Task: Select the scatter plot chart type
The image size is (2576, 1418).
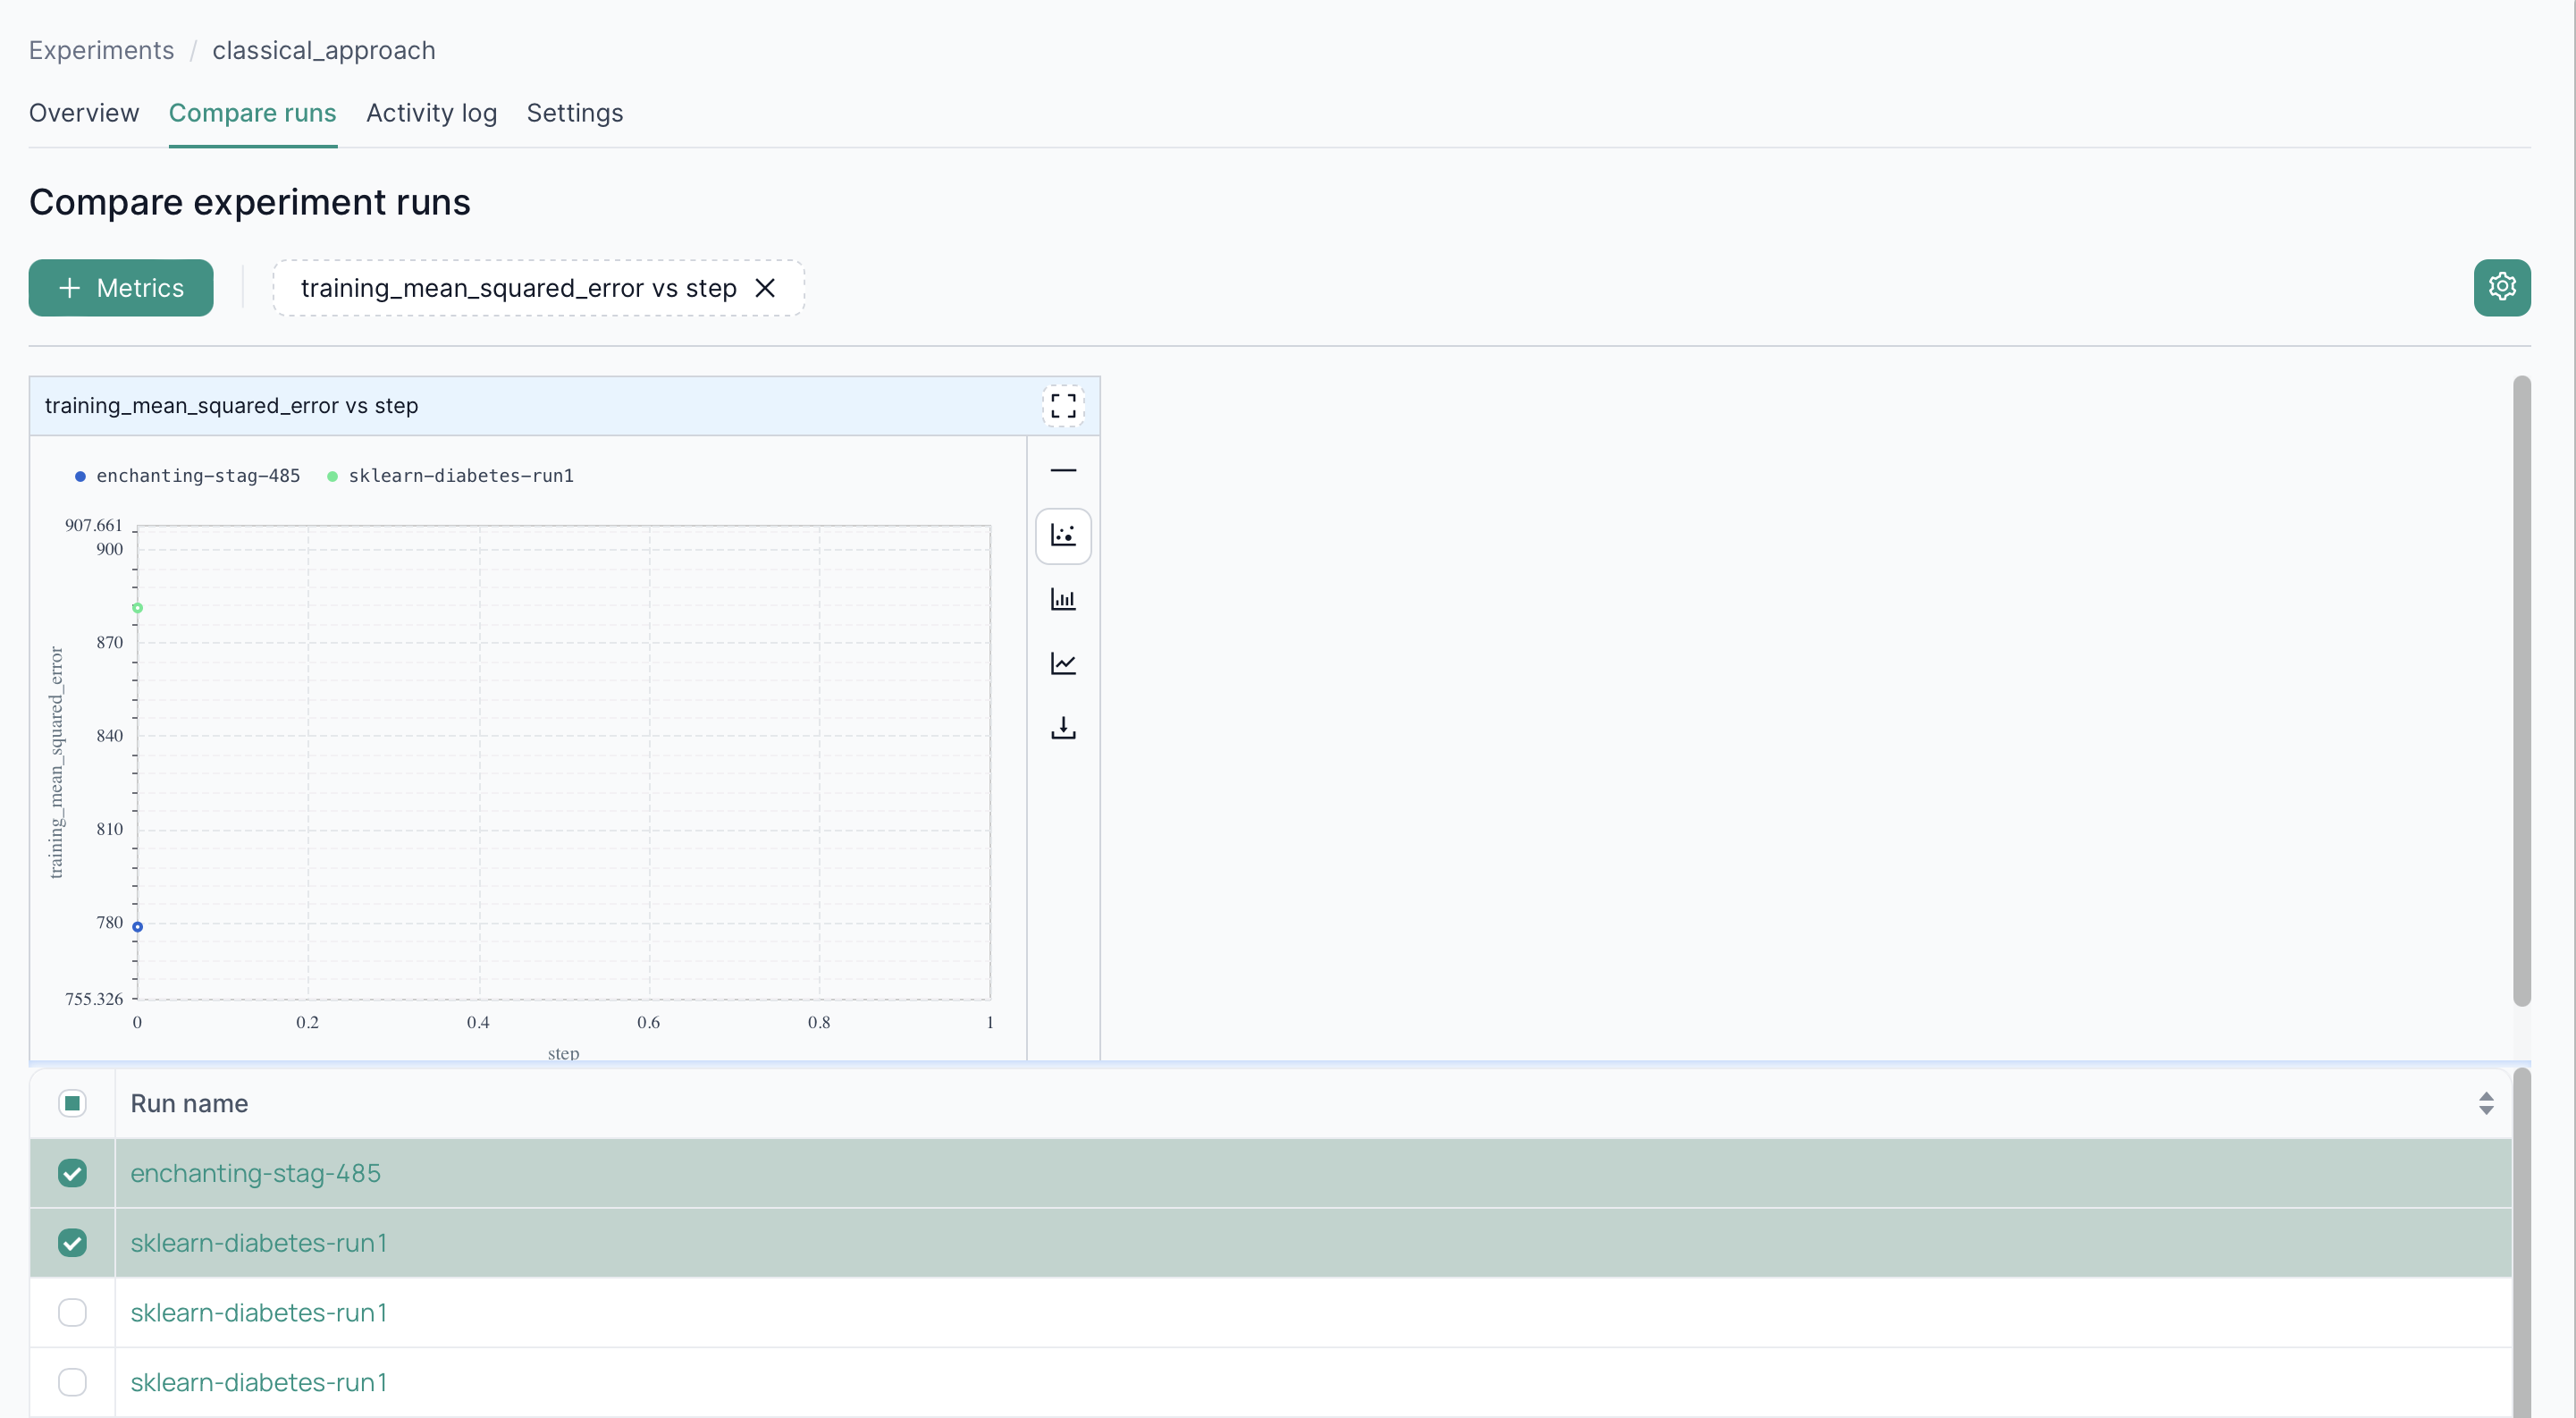Action: [1063, 536]
